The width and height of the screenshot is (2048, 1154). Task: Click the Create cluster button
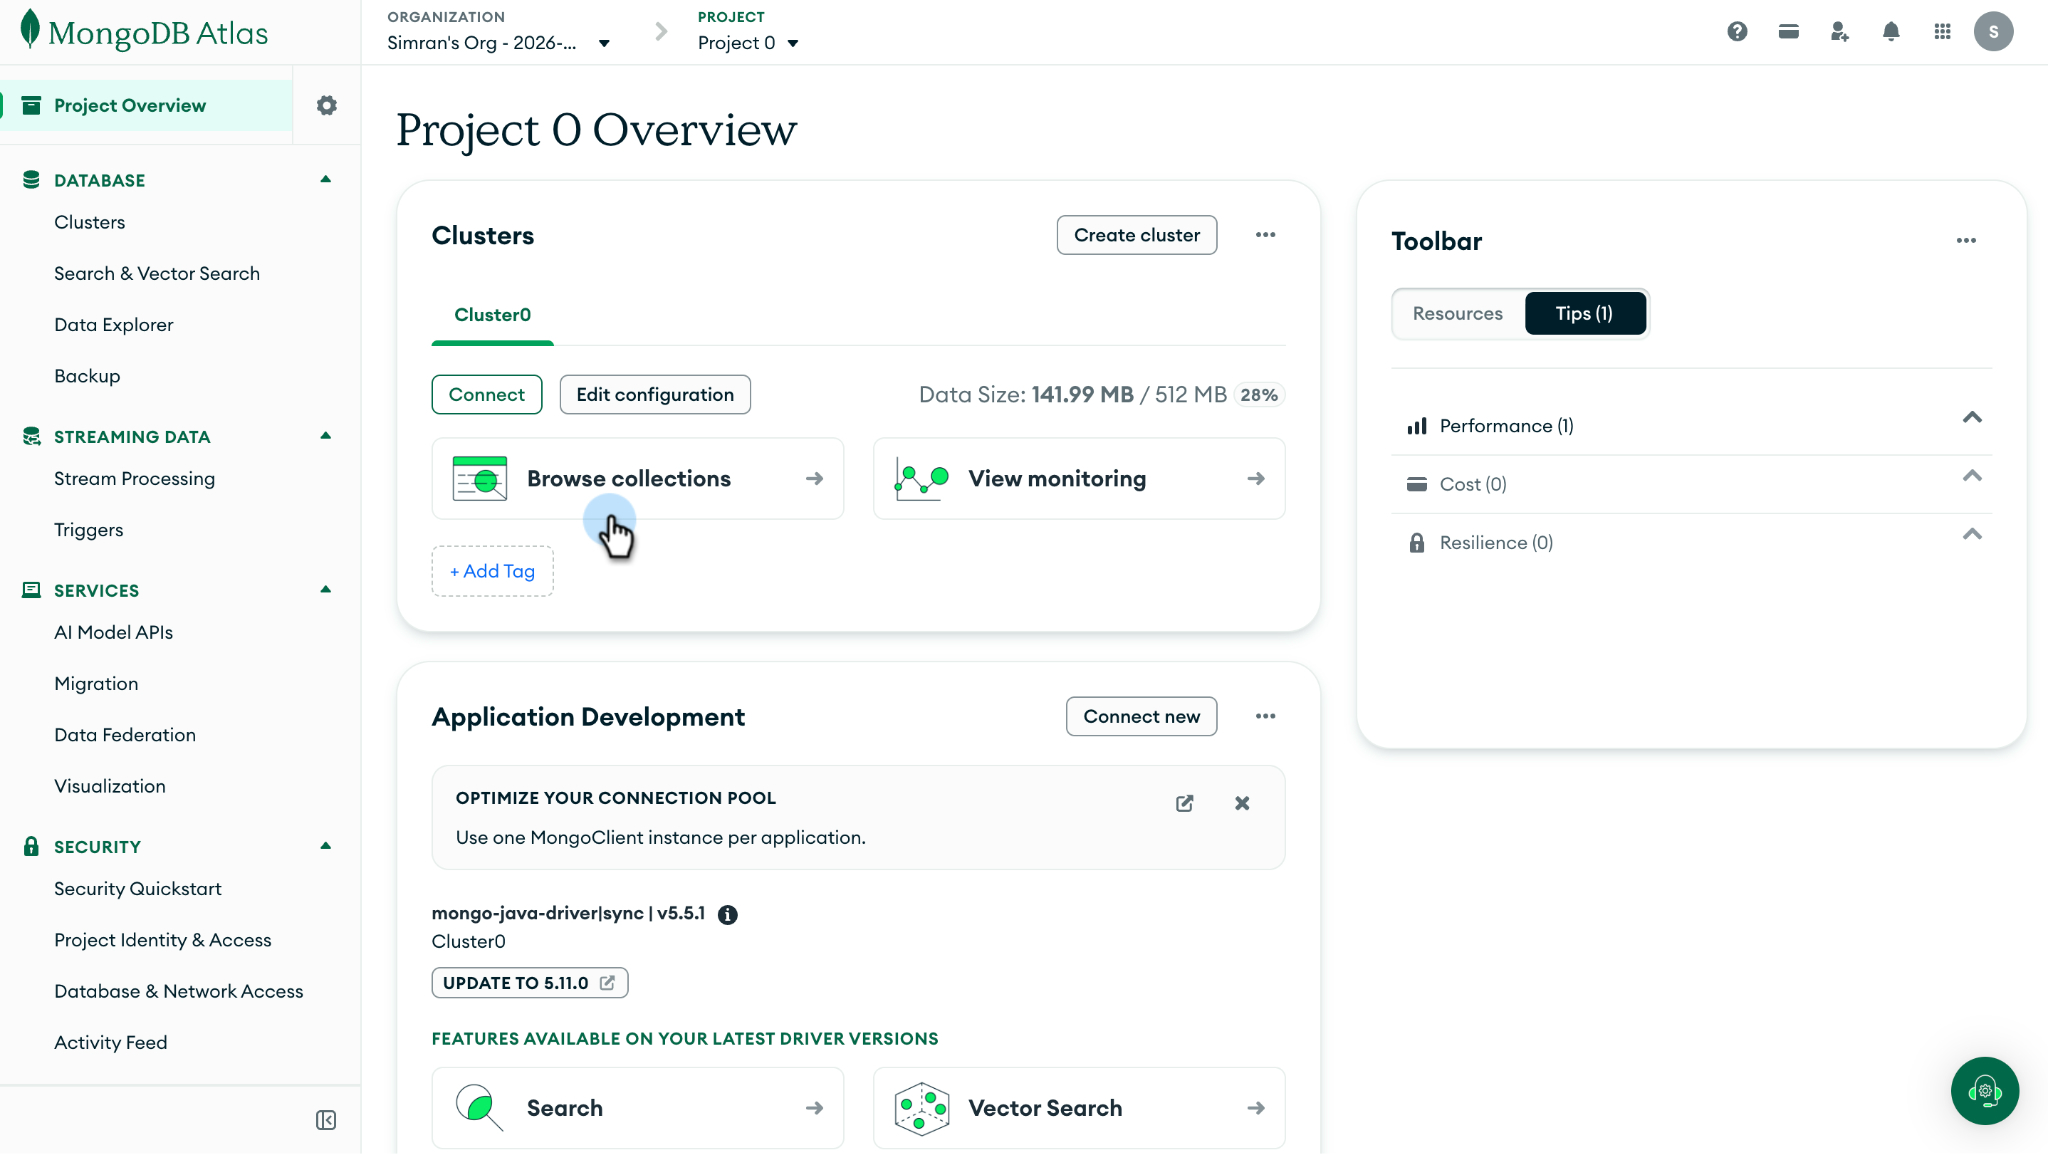point(1137,235)
